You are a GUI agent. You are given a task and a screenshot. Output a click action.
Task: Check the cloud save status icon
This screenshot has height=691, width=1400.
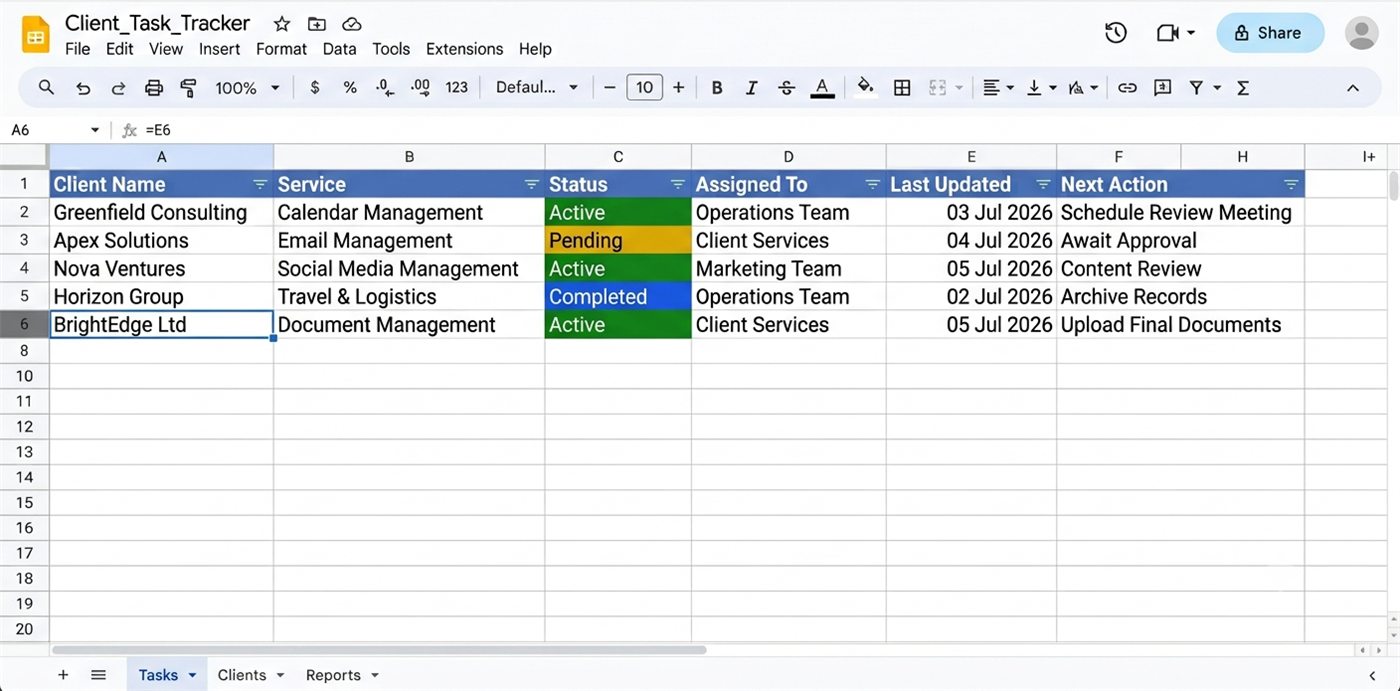pos(351,24)
